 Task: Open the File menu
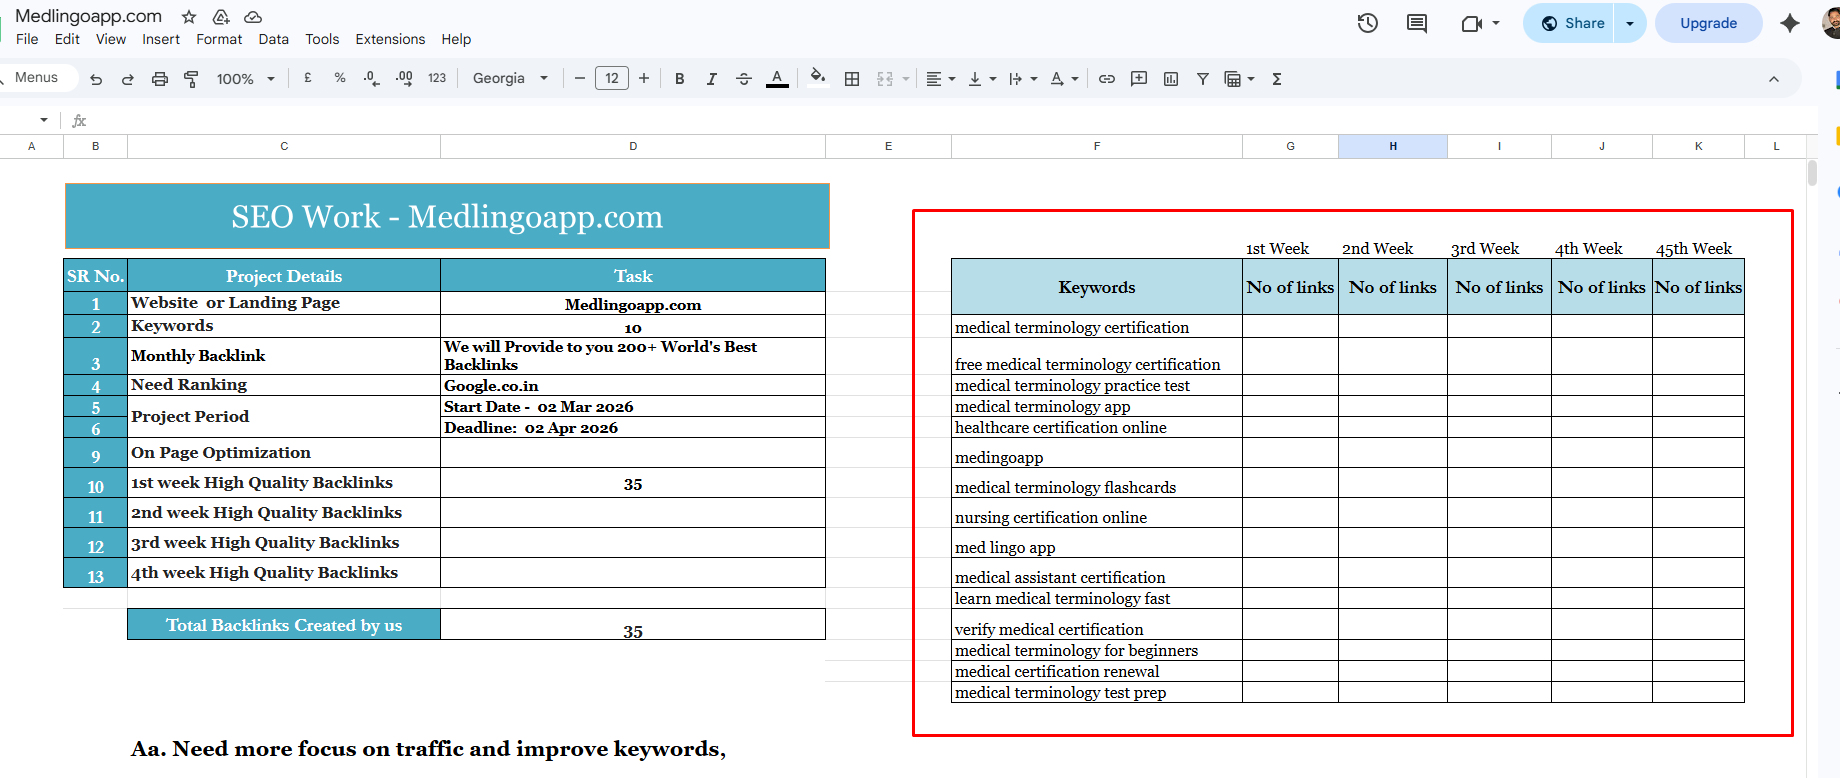(27, 39)
